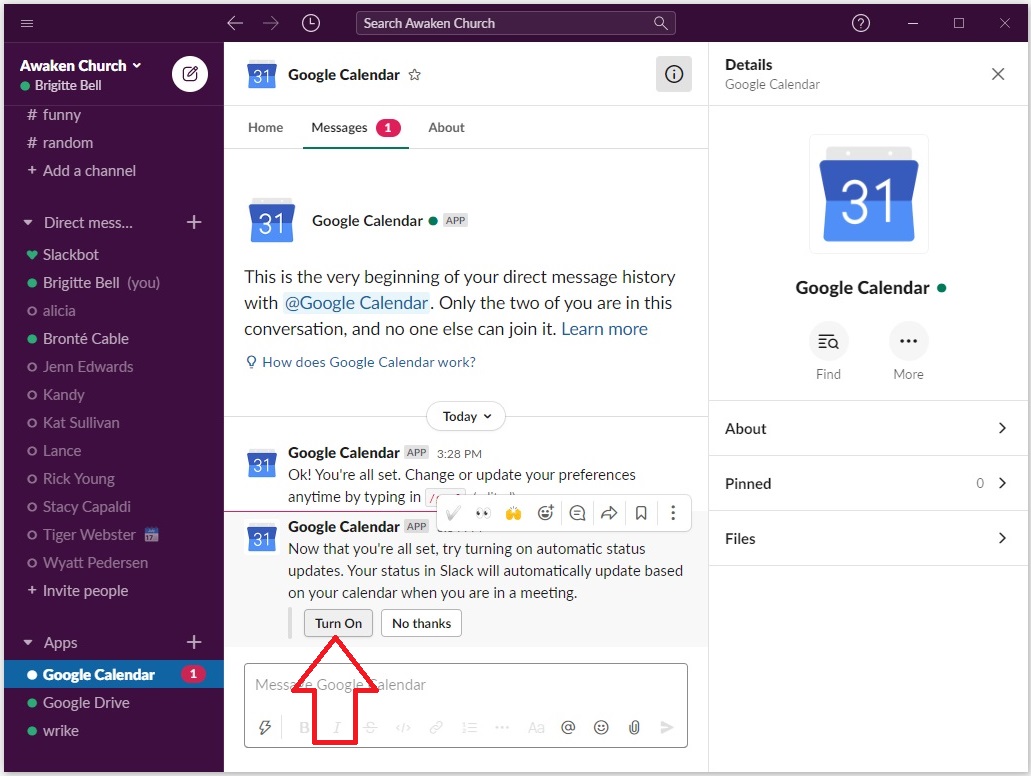Click the Find icon in Details

tap(828, 341)
